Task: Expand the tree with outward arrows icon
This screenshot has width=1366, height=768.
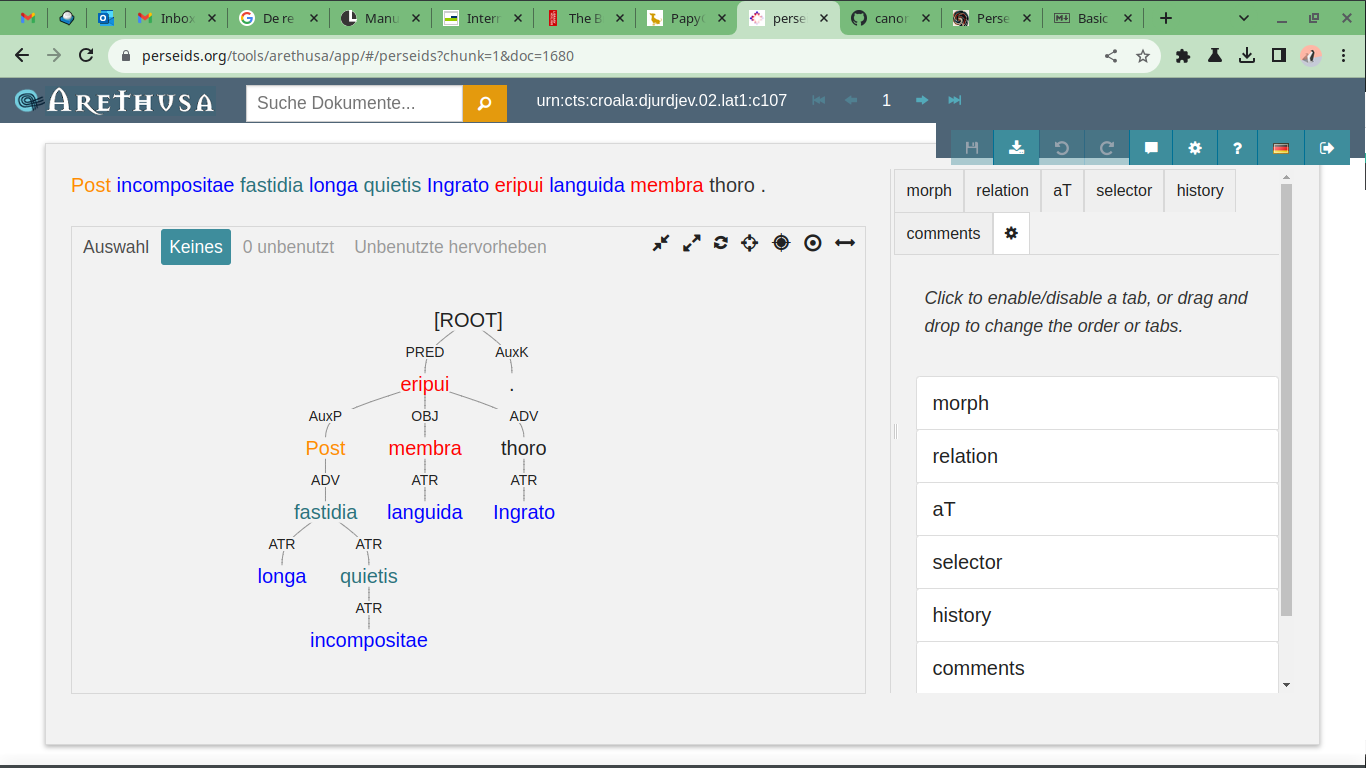Action: pos(691,243)
